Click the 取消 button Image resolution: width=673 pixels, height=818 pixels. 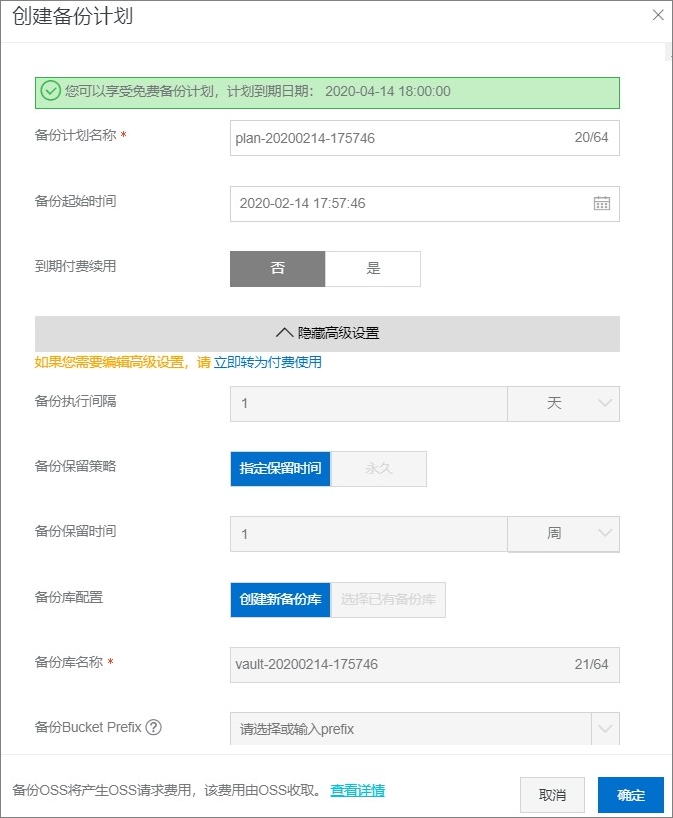(552, 795)
